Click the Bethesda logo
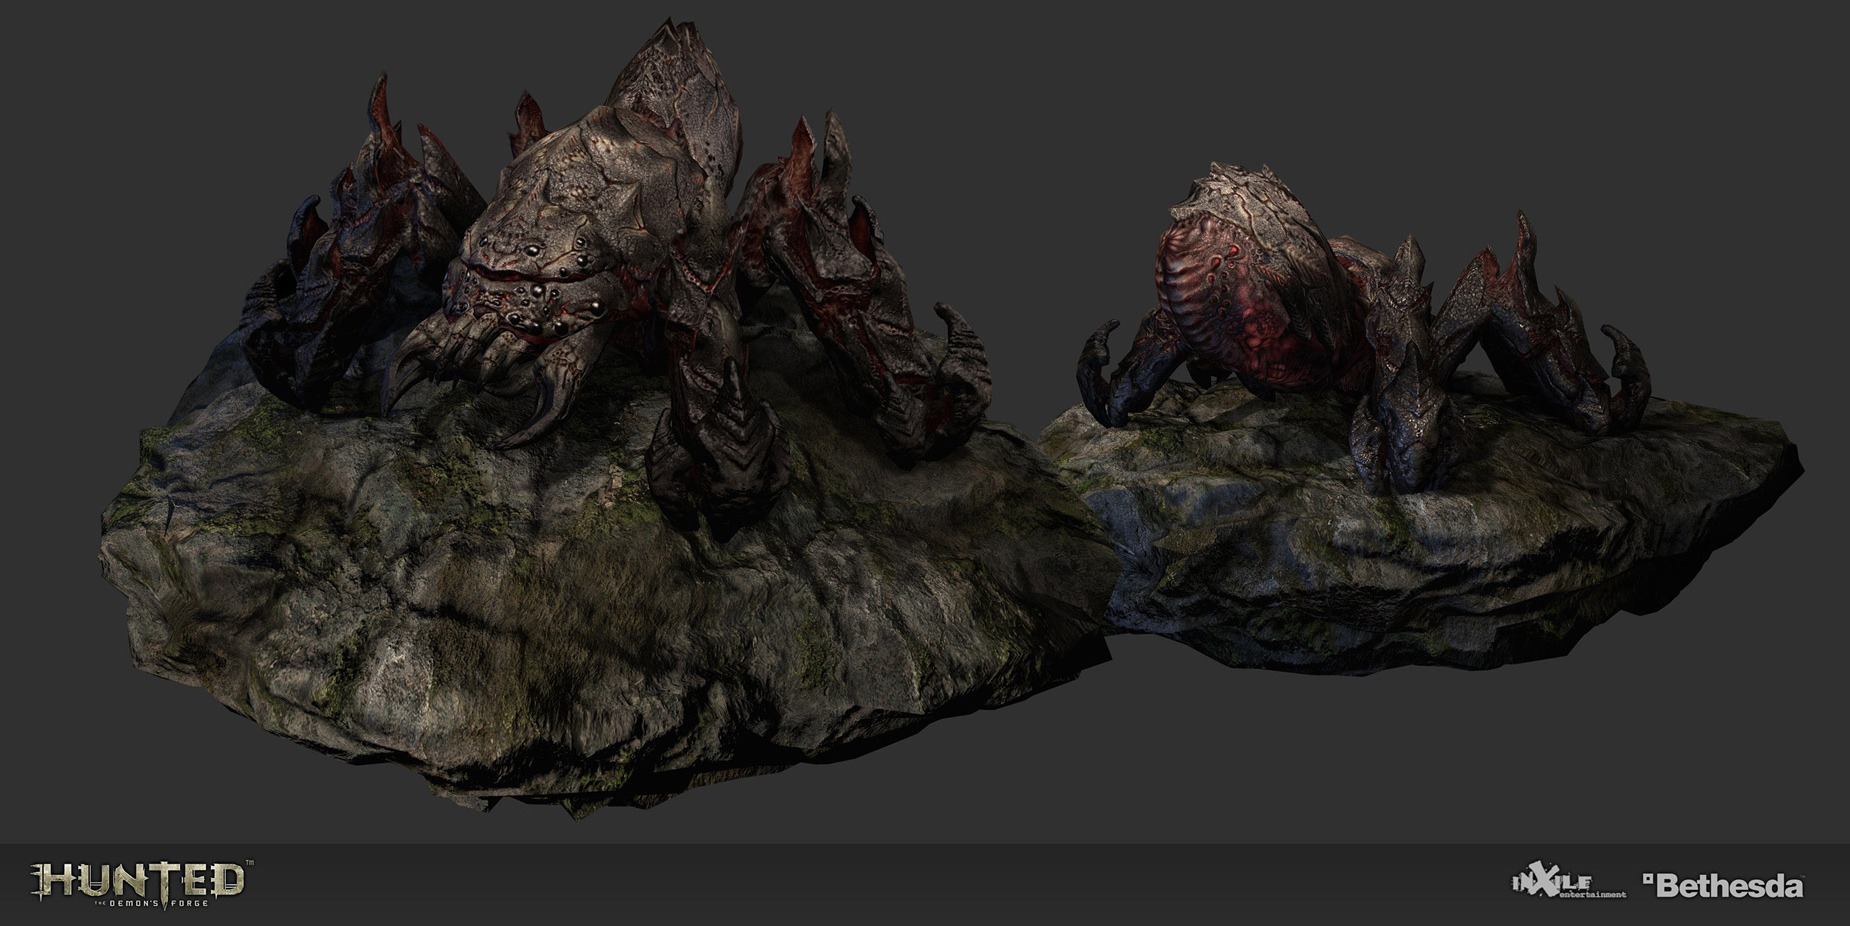The width and height of the screenshot is (1850, 926). pyautogui.click(x=1723, y=886)
